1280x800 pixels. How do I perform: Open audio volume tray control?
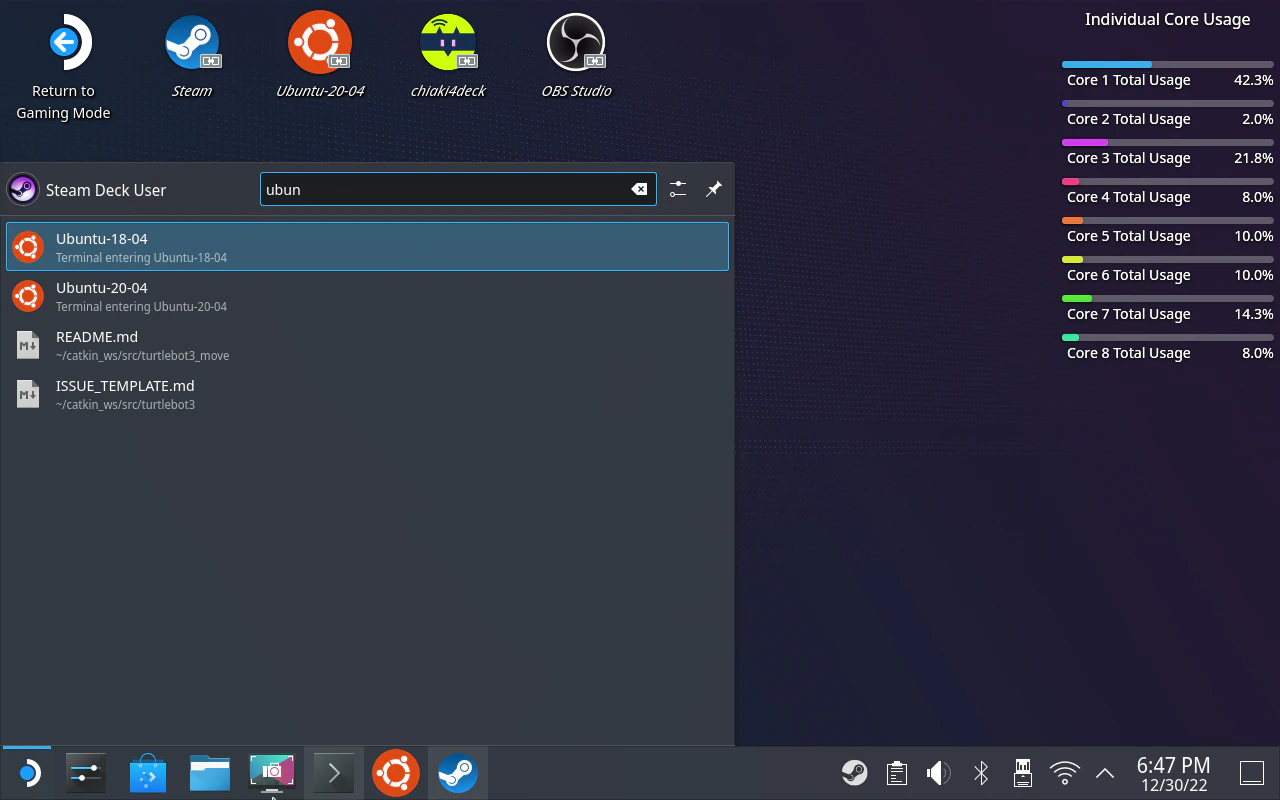(938, 772)
